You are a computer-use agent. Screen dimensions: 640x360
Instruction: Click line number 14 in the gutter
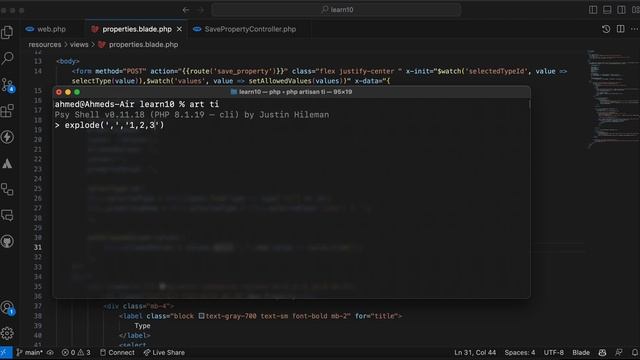38,71
